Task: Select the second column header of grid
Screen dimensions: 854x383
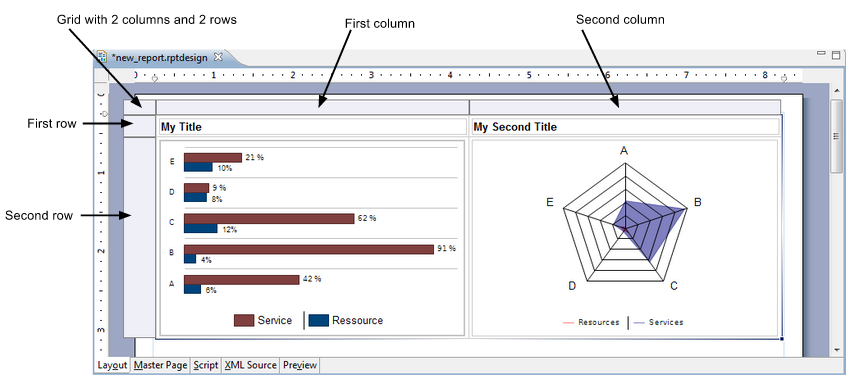Action: (x=625, y=107)
